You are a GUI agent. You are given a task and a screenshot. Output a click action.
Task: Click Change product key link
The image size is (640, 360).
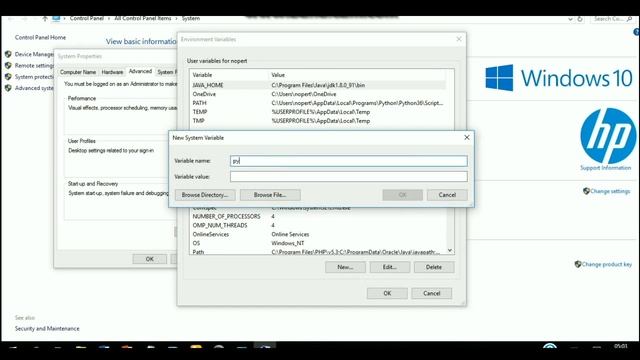pyautogui.click(x=607, y=264)
